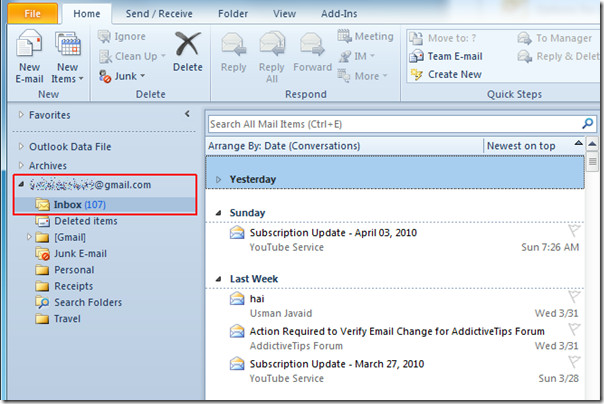The height and width of the screenshot is (404, 604).
Task: Open the Travel folder
Action: tap(58, 319)
